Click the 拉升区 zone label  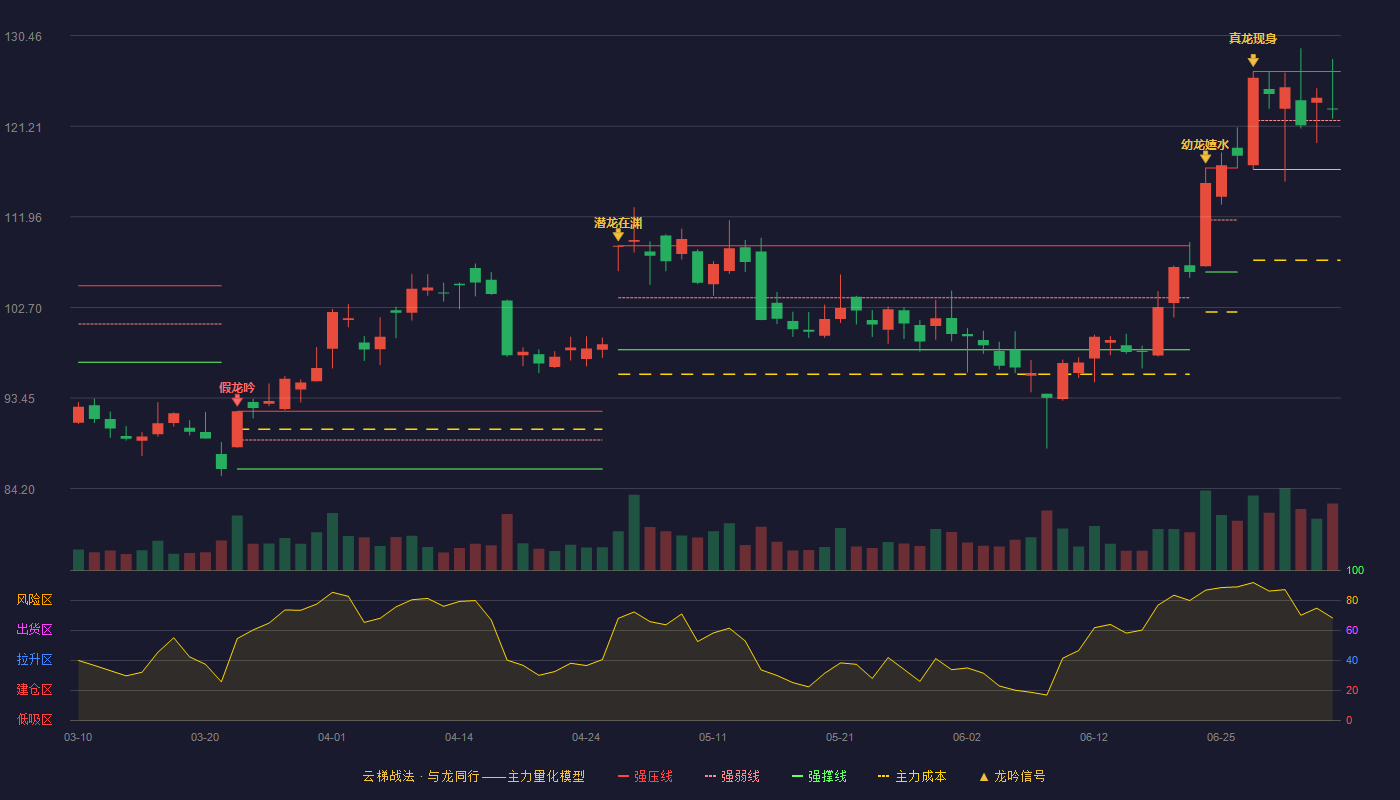[34, 660]
